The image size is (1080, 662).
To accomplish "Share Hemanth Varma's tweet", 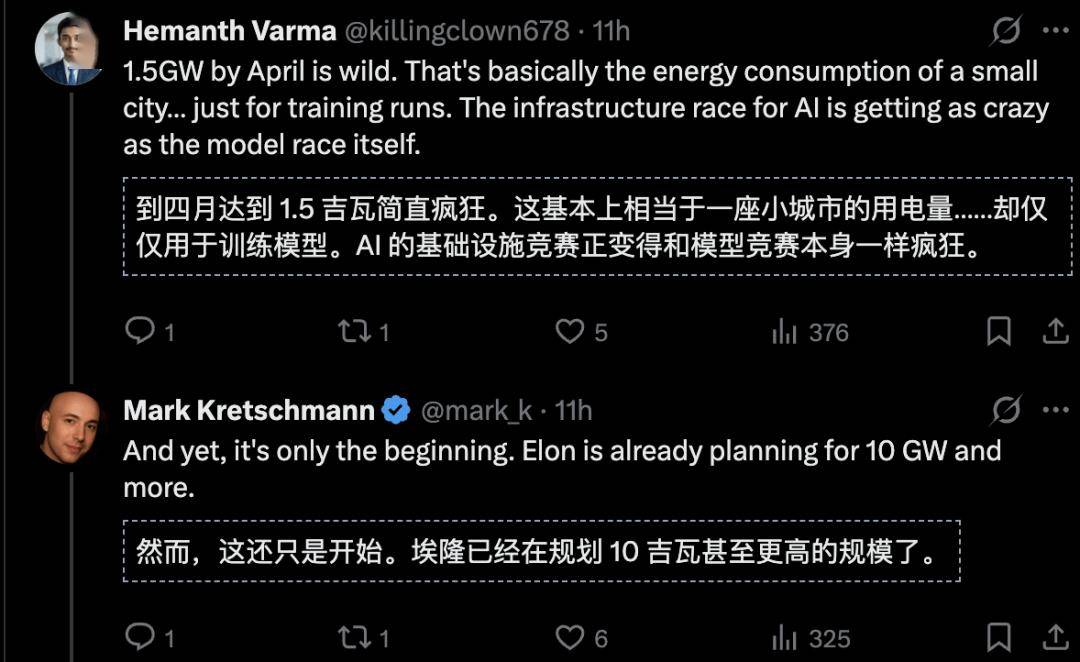I will pos(1055,331).
